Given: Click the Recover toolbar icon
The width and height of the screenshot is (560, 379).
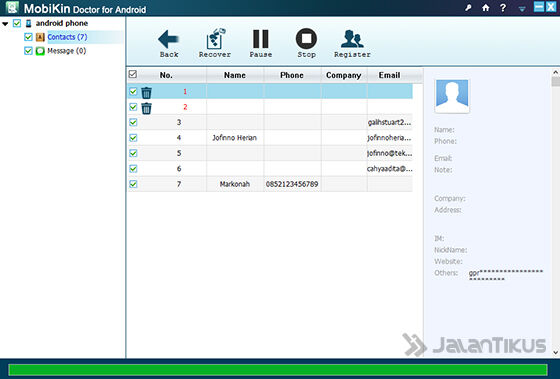Looking at the screenshot, I should tap(215, 39).
